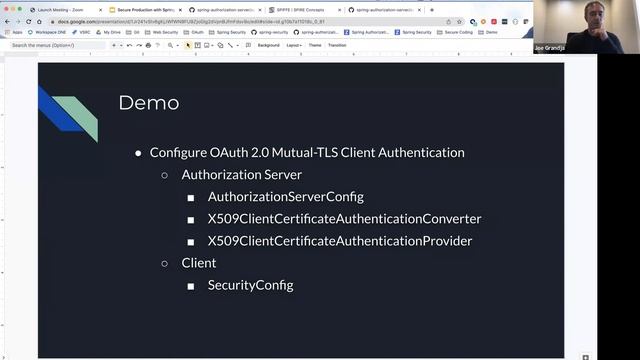The height and width of the screenshot is (360, 640).
Task: Click Joe Grandja's video thumbnail
Action: [x=586, y=27]
